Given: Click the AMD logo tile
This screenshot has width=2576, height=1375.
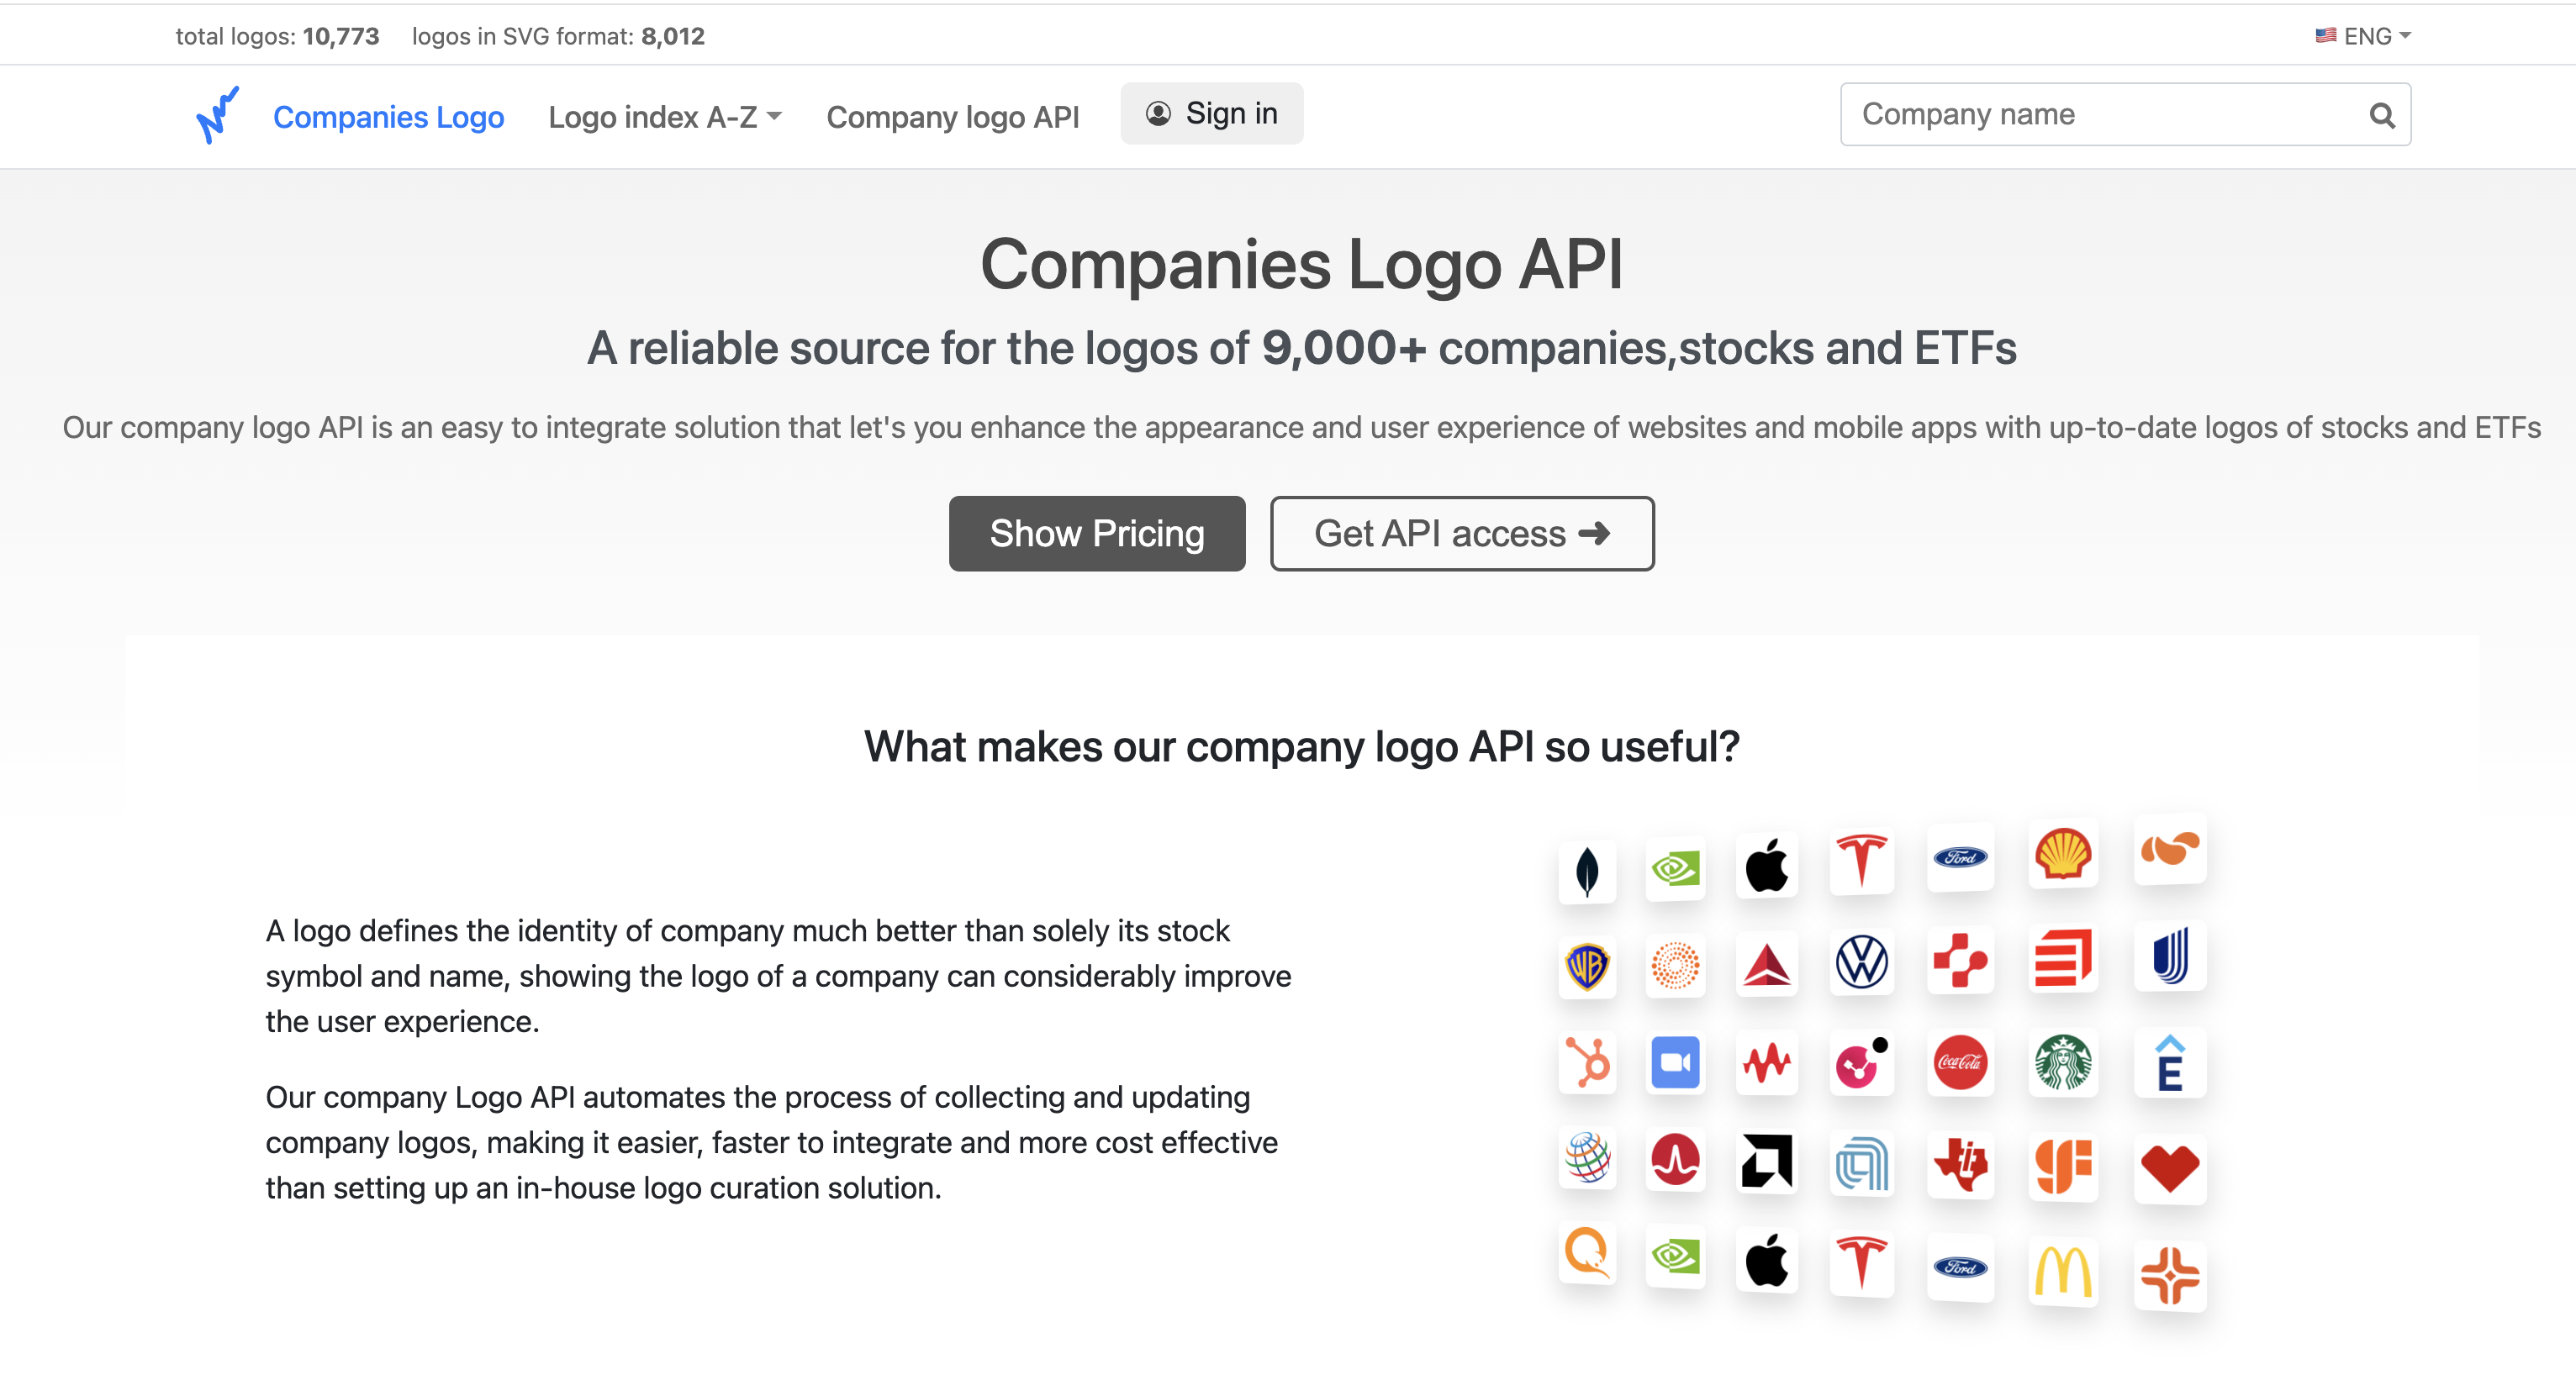Looking at the screenshot, I should pos(1767,1161).
